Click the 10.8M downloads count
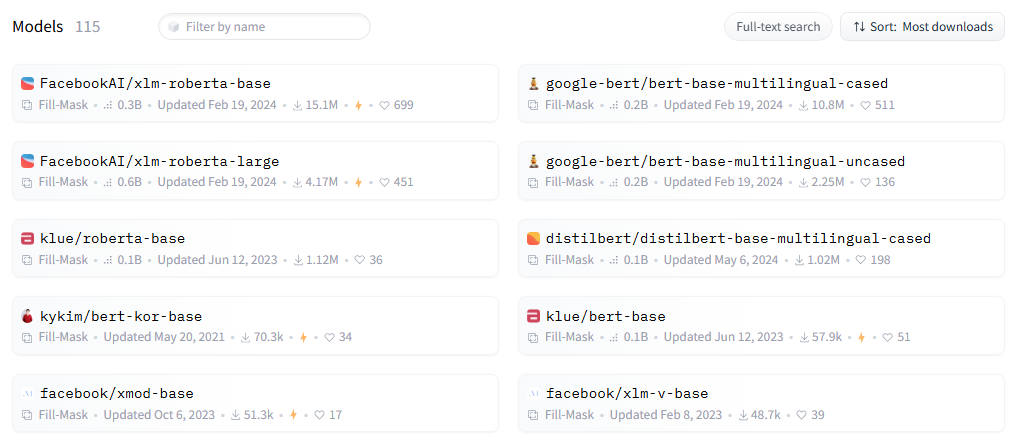This screenshot has height=442, width=1017. tap(828, 105)
